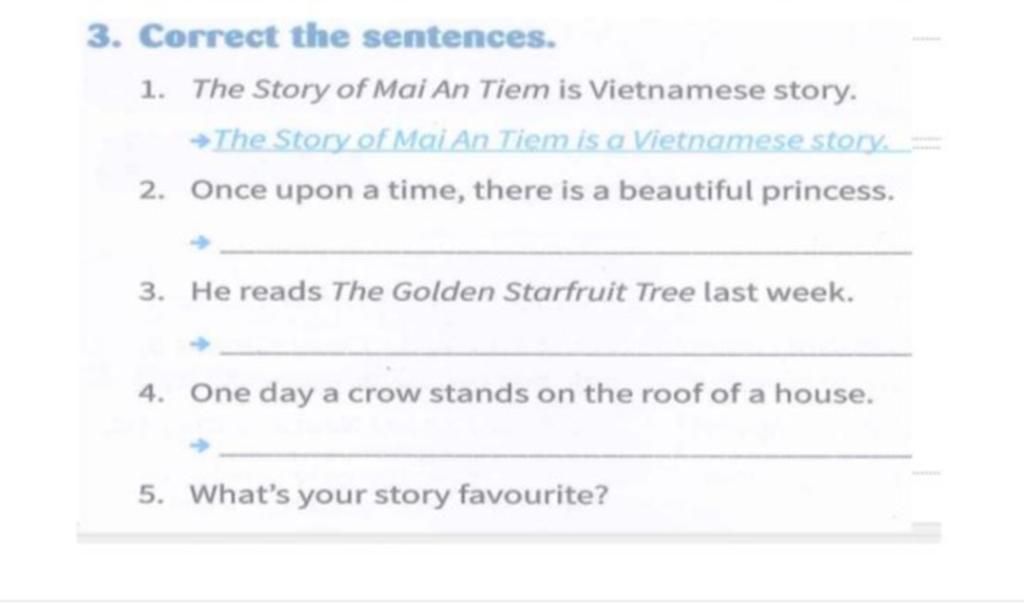Click the arrow below the Starfruit Tree sentence

[201, 343]
